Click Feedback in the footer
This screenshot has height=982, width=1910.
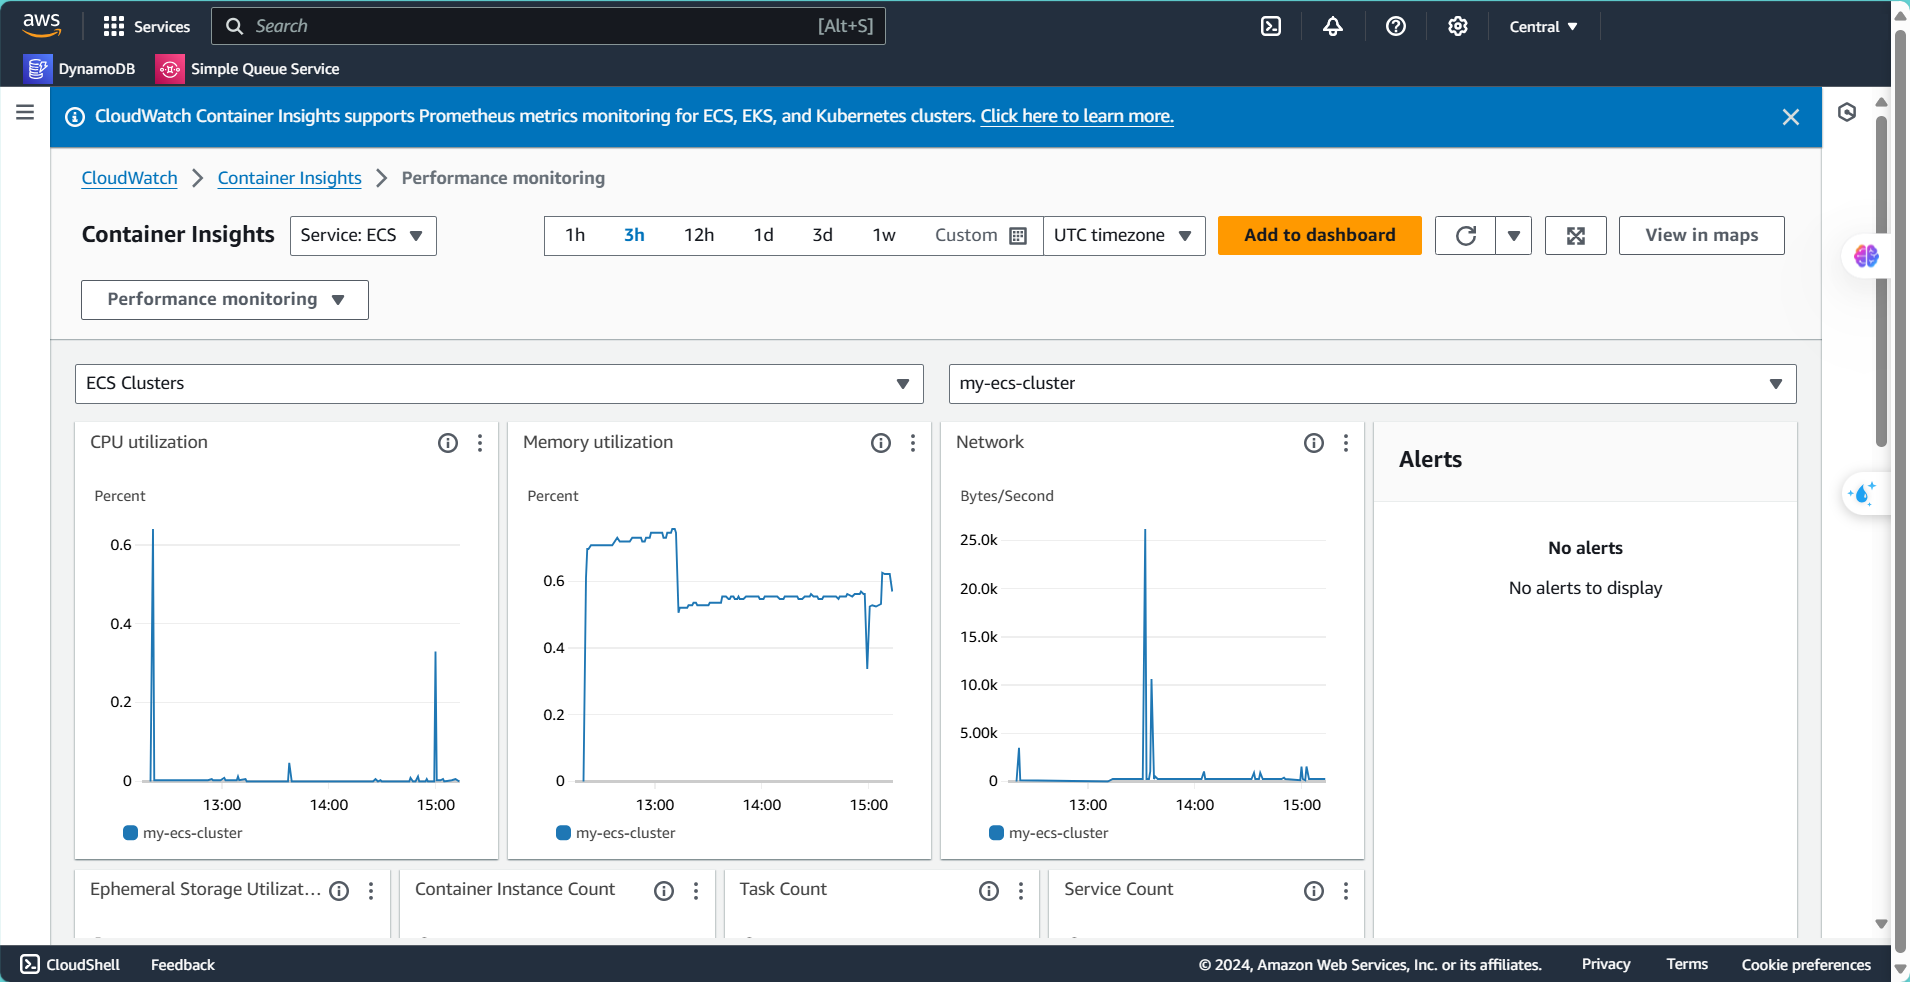[x=183, y=964]
